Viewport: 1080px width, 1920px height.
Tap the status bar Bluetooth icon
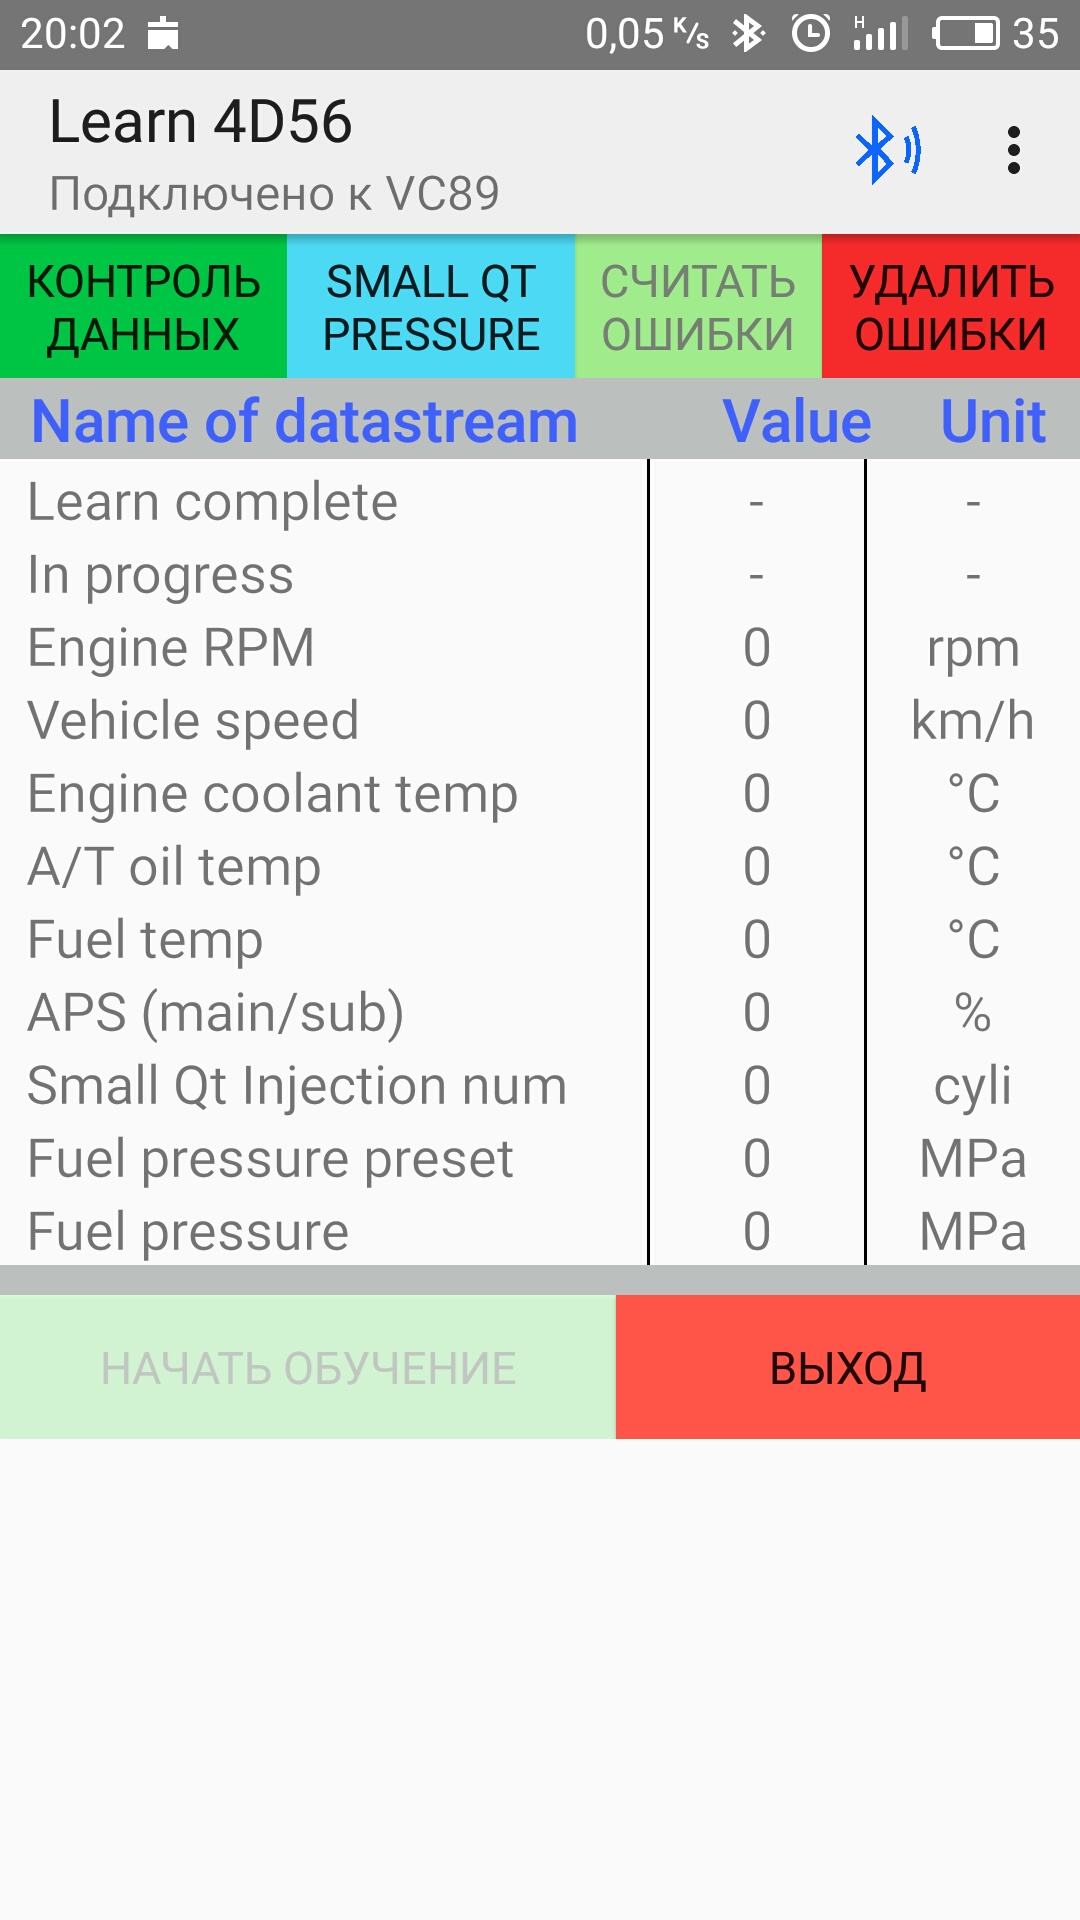[748, 34]
